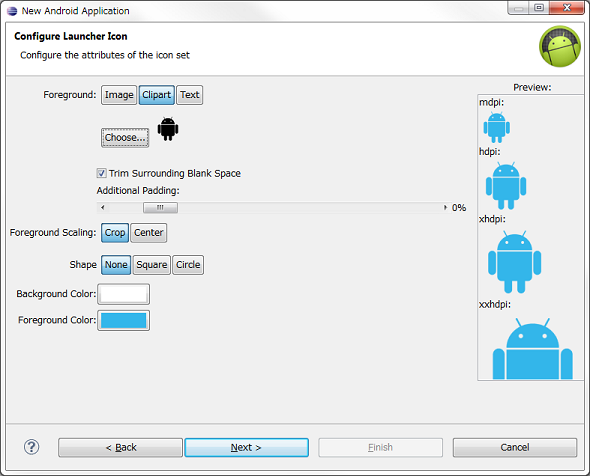The height and width of the screenshot is (476, 590).
Task: Open the Background Color picker swatch
Action: [x=123, y=294]
